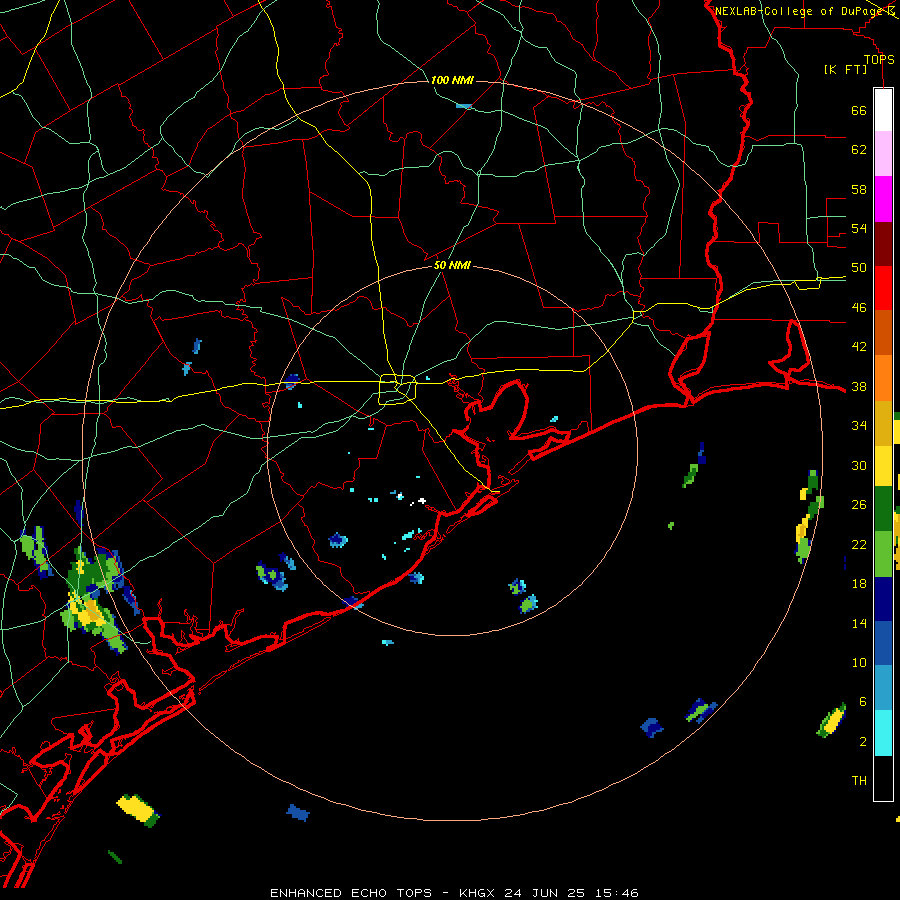Select the light pink legend color band
Screen dimensions: 900x900
pos(883,154)
